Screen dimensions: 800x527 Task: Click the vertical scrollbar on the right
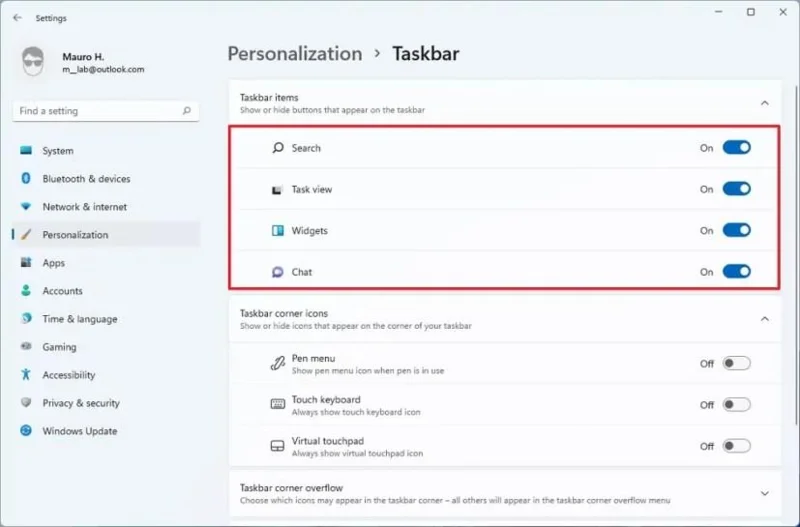pyautogui.click(x=796, y=255)
